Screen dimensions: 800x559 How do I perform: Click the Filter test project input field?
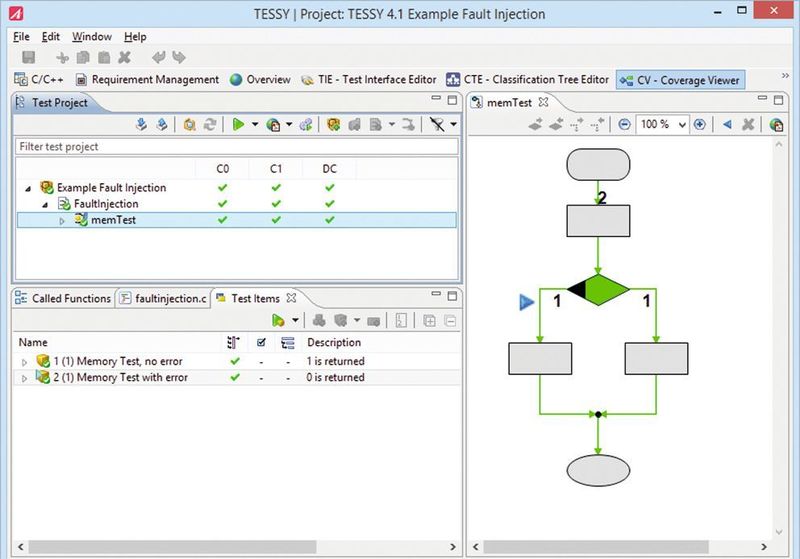point(237,146)
